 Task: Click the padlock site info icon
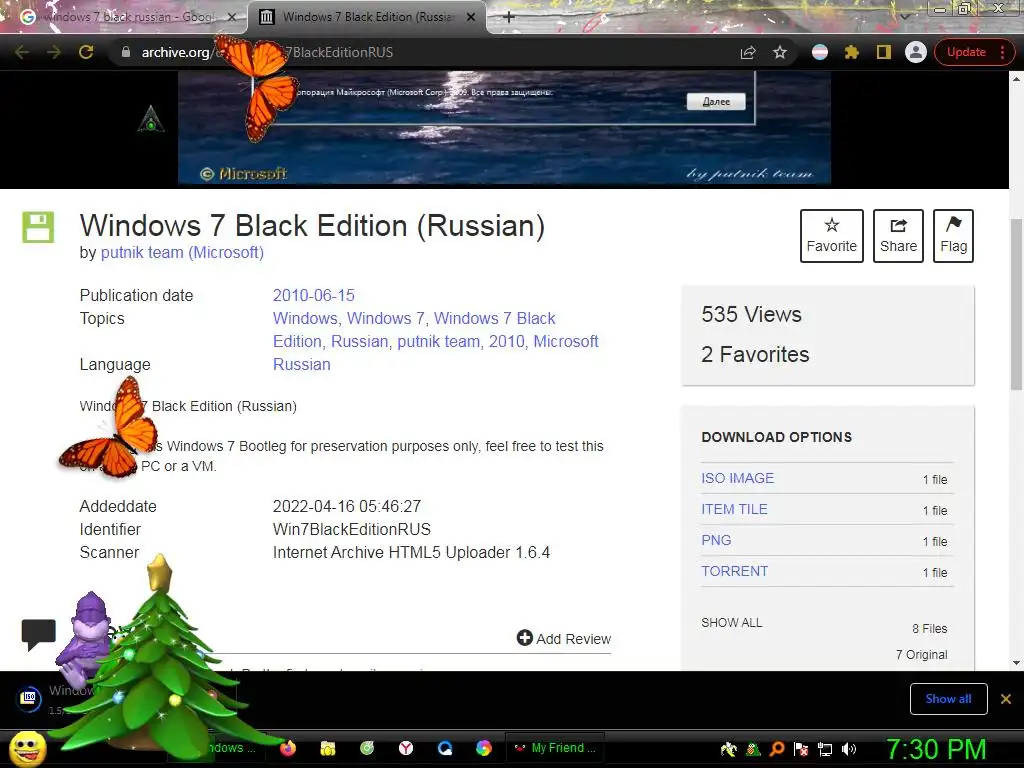125,52
